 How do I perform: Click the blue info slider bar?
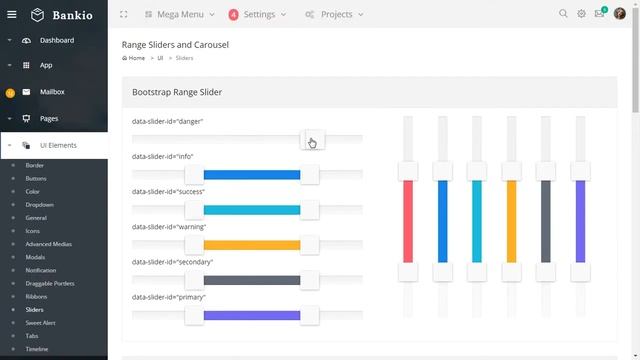click(252, 175)
